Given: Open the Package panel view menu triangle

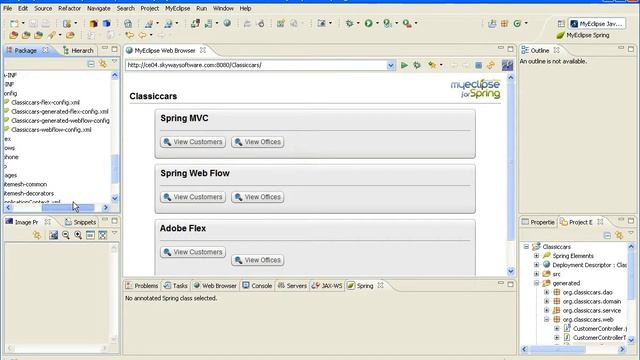Looking at the screenshot, I should tap(114, 62).
